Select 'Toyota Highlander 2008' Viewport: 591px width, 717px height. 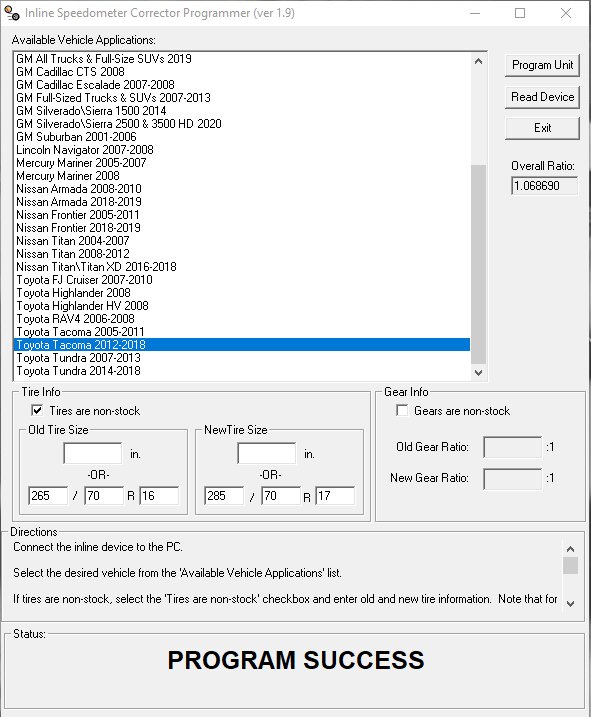tap(242, 293)
